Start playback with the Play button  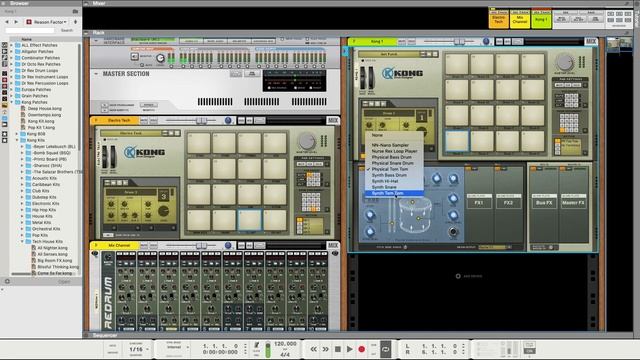[x=350, y=349]
